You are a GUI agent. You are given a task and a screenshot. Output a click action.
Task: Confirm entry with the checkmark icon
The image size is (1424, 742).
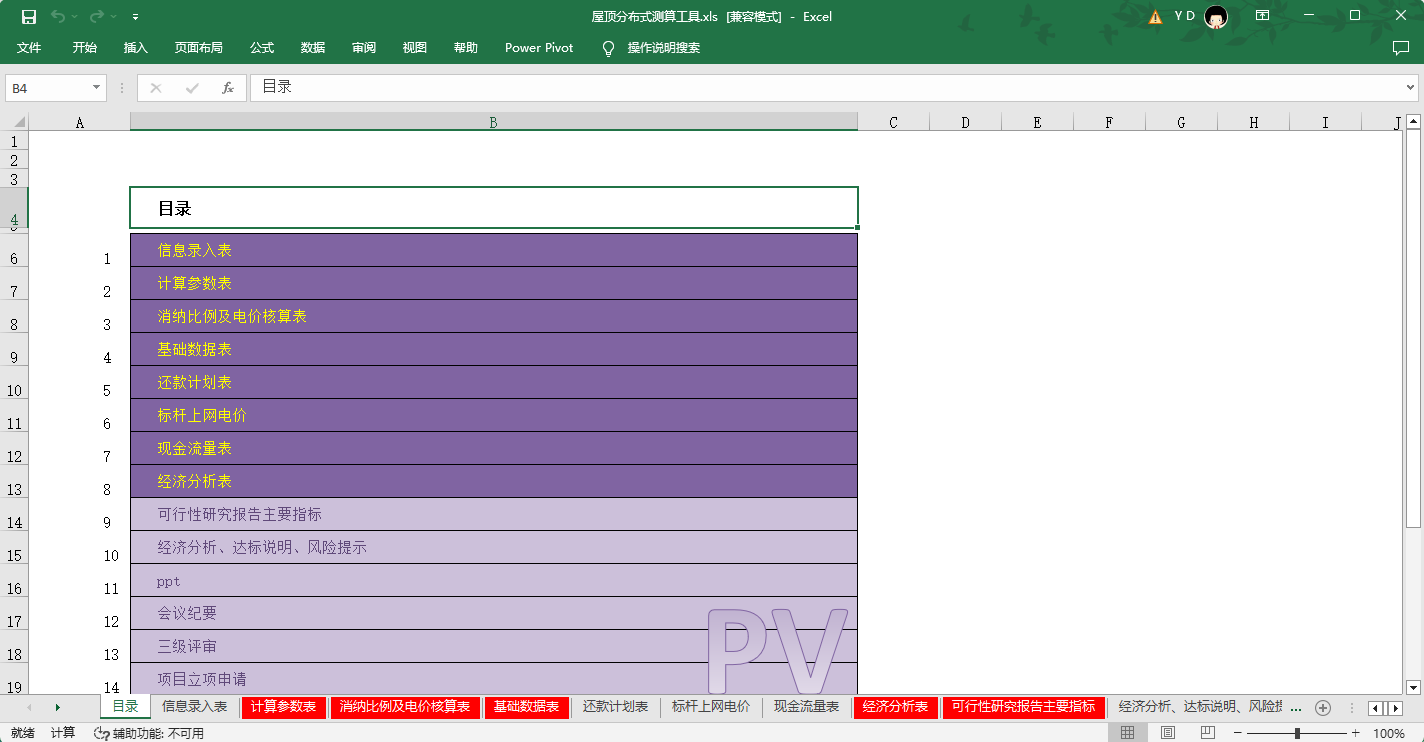pos(192,88)
